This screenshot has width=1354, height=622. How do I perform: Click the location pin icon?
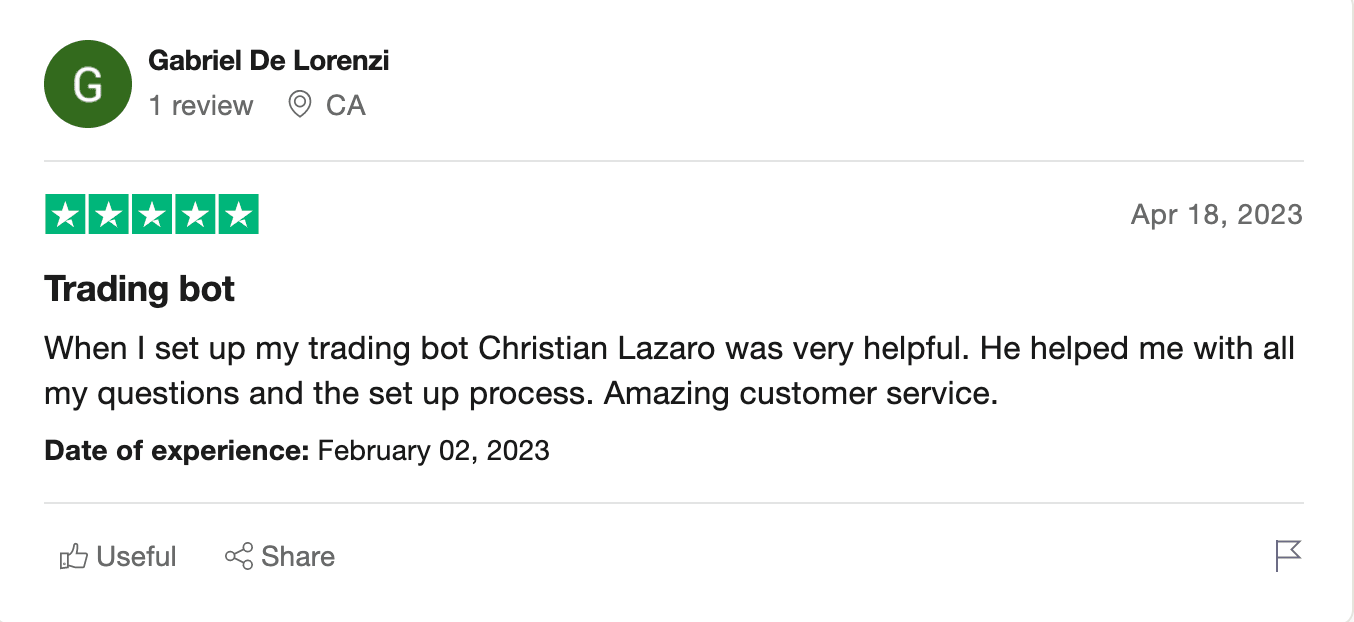(299, 104)
